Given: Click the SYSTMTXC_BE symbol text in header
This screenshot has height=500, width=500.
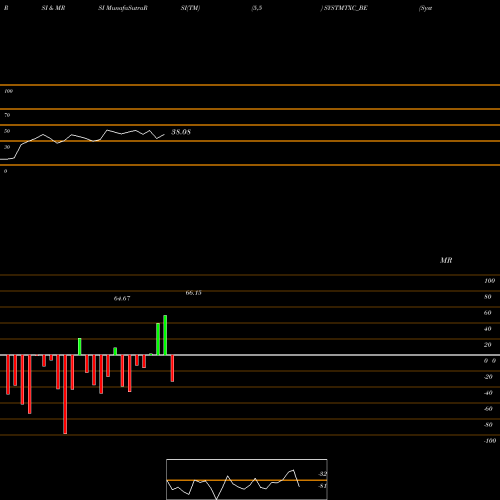Looking at the screenshot, I should click(x=346, y=8).
